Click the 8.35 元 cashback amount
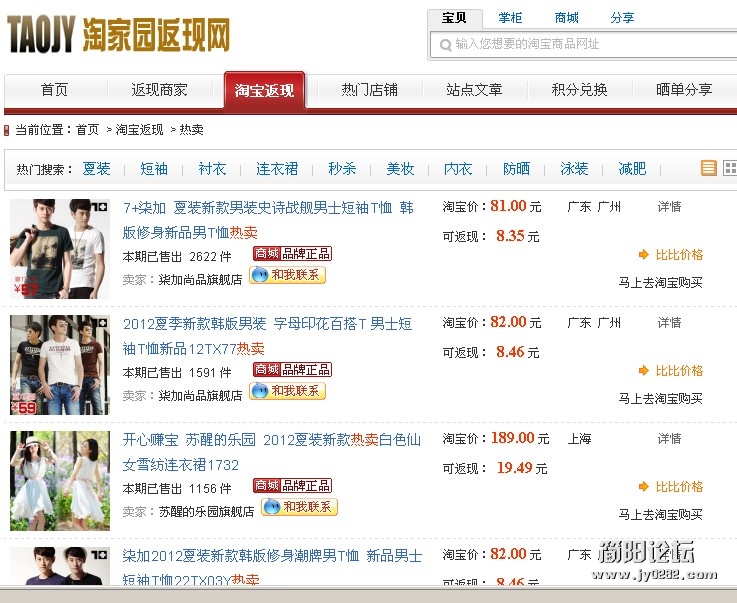This screenshot has height=603, width=737. pyautogui.click(x=517, y=236)
